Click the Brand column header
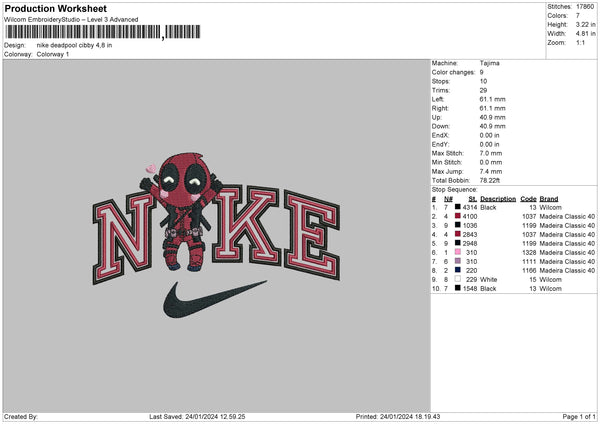 (x=549, y=199)
